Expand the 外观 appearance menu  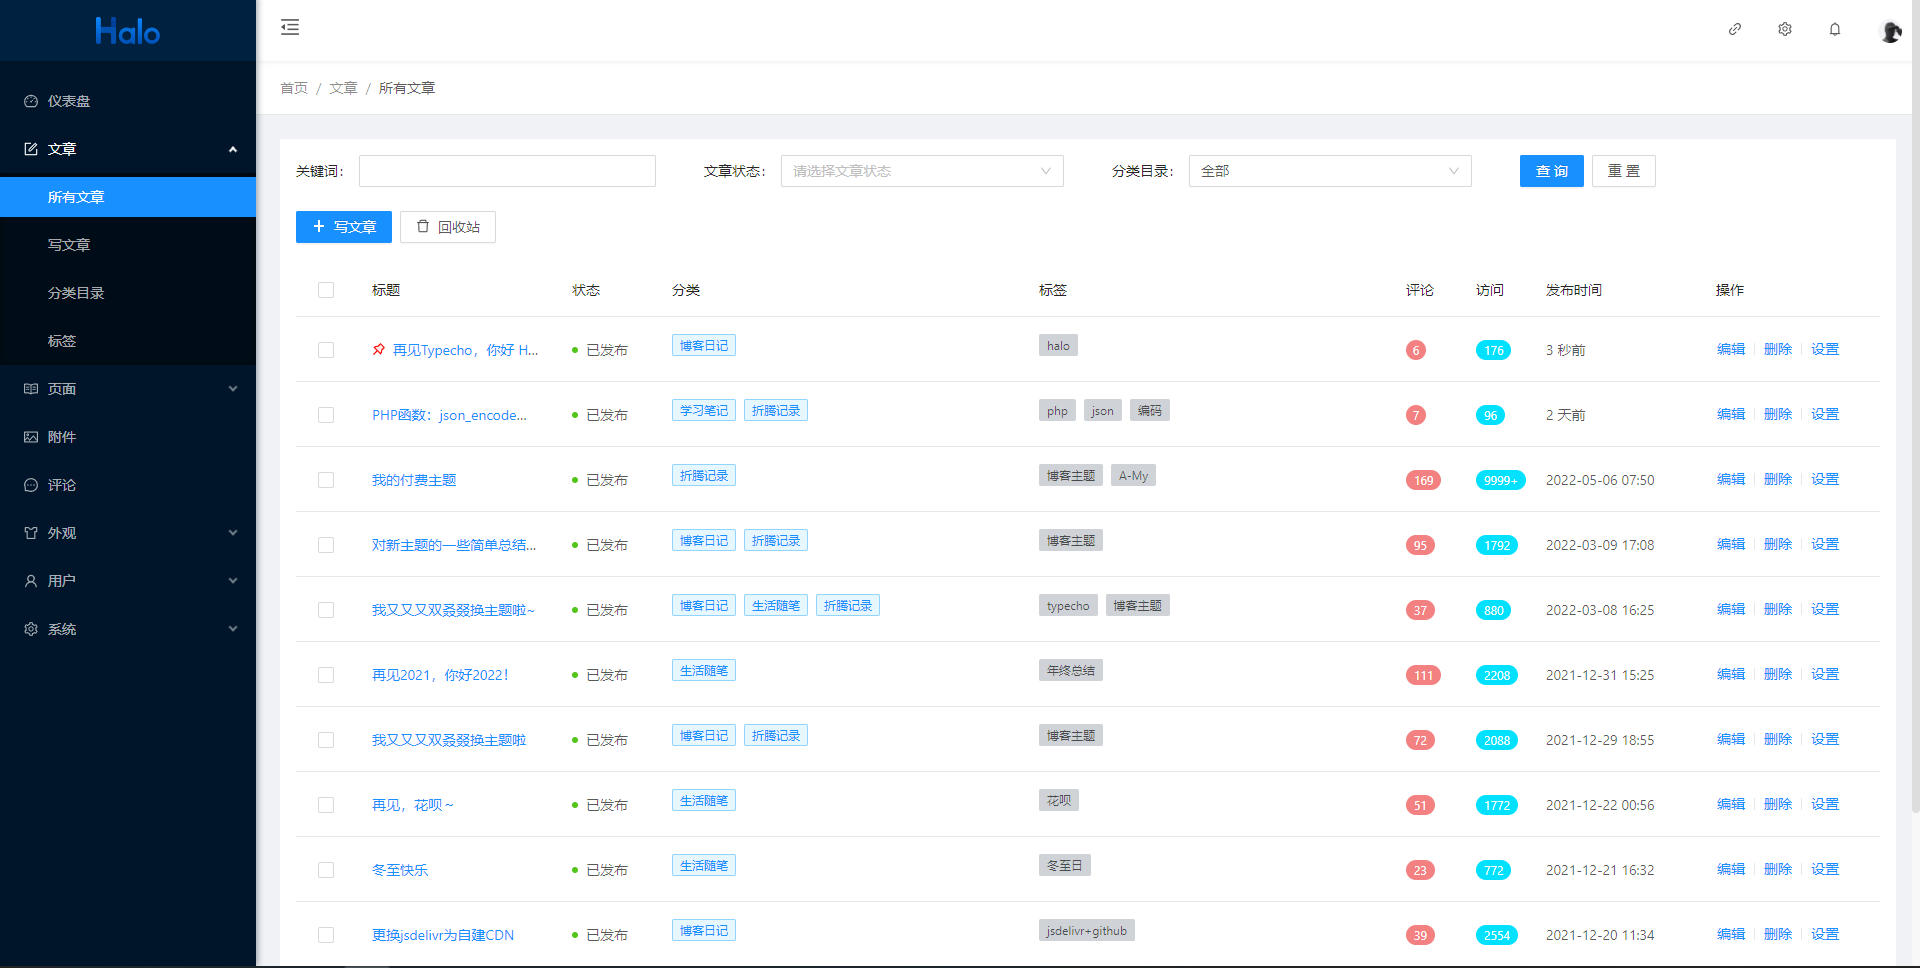(x=62, y=533)
